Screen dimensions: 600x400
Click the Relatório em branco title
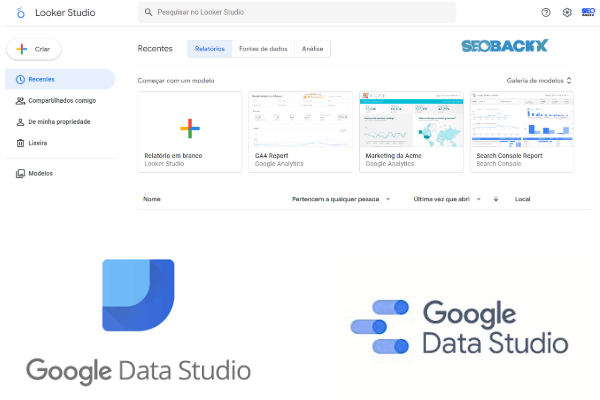[x=173, y=155]
